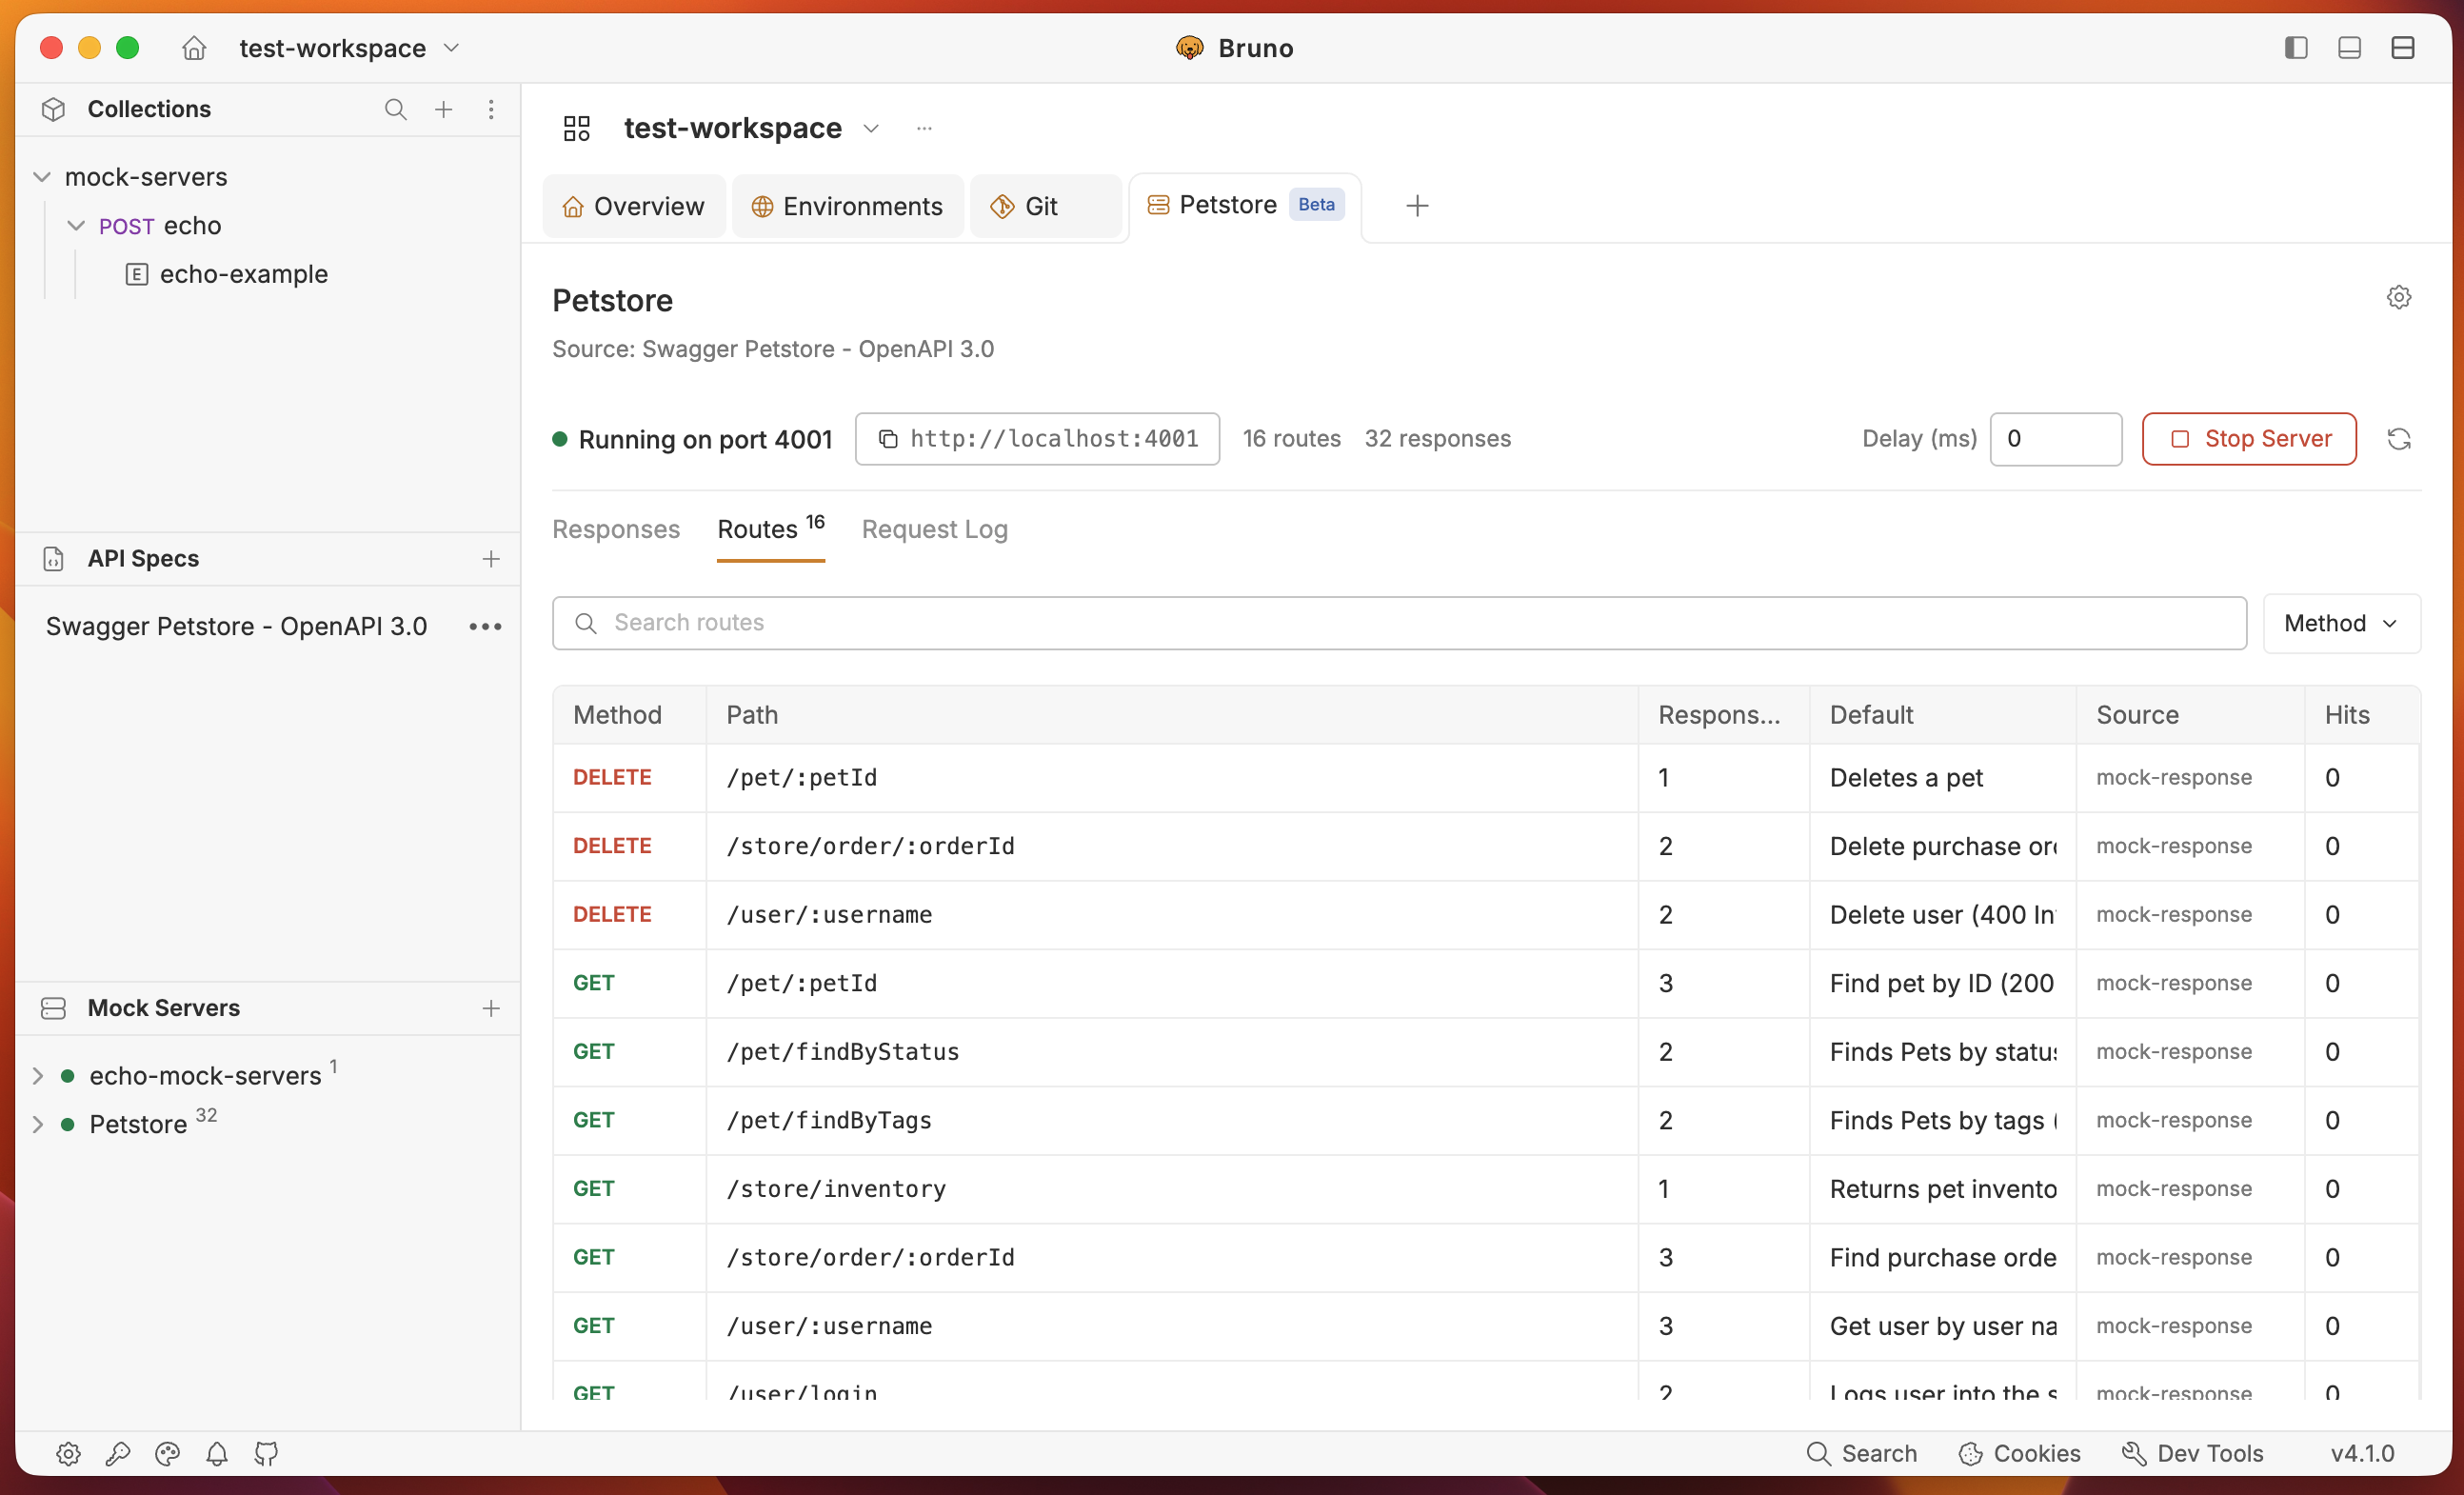The height and width of the screenshot is (1495, 2464).
Task: Open the theme palette icon
Action: click(167, 1453)
